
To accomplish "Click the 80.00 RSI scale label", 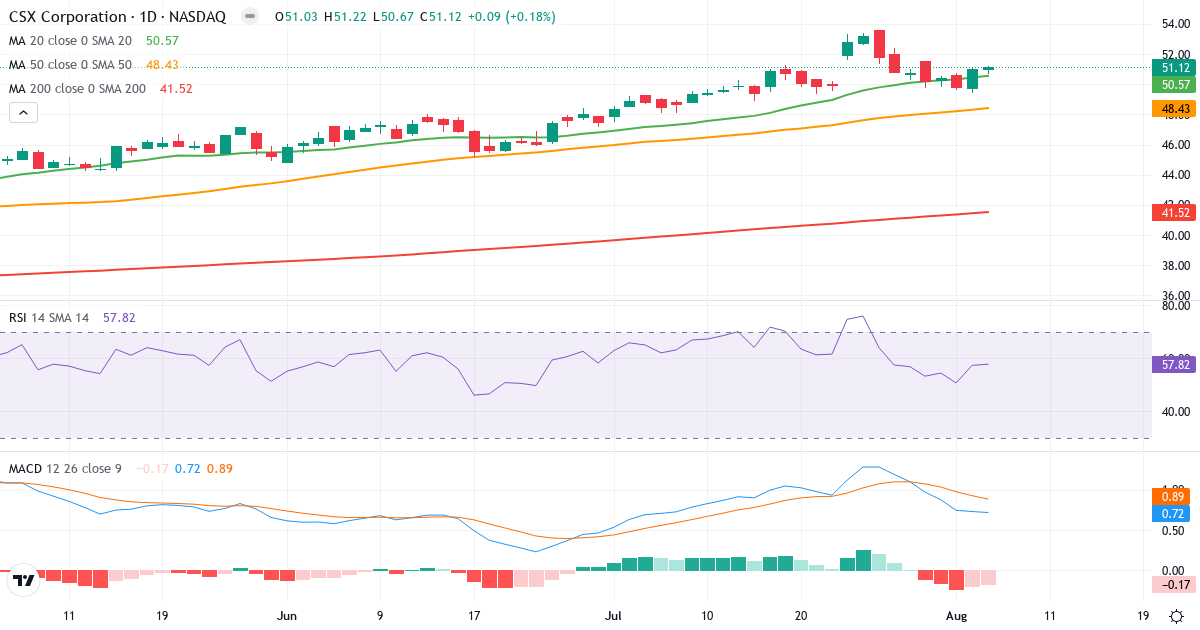I will [1175, 306].
